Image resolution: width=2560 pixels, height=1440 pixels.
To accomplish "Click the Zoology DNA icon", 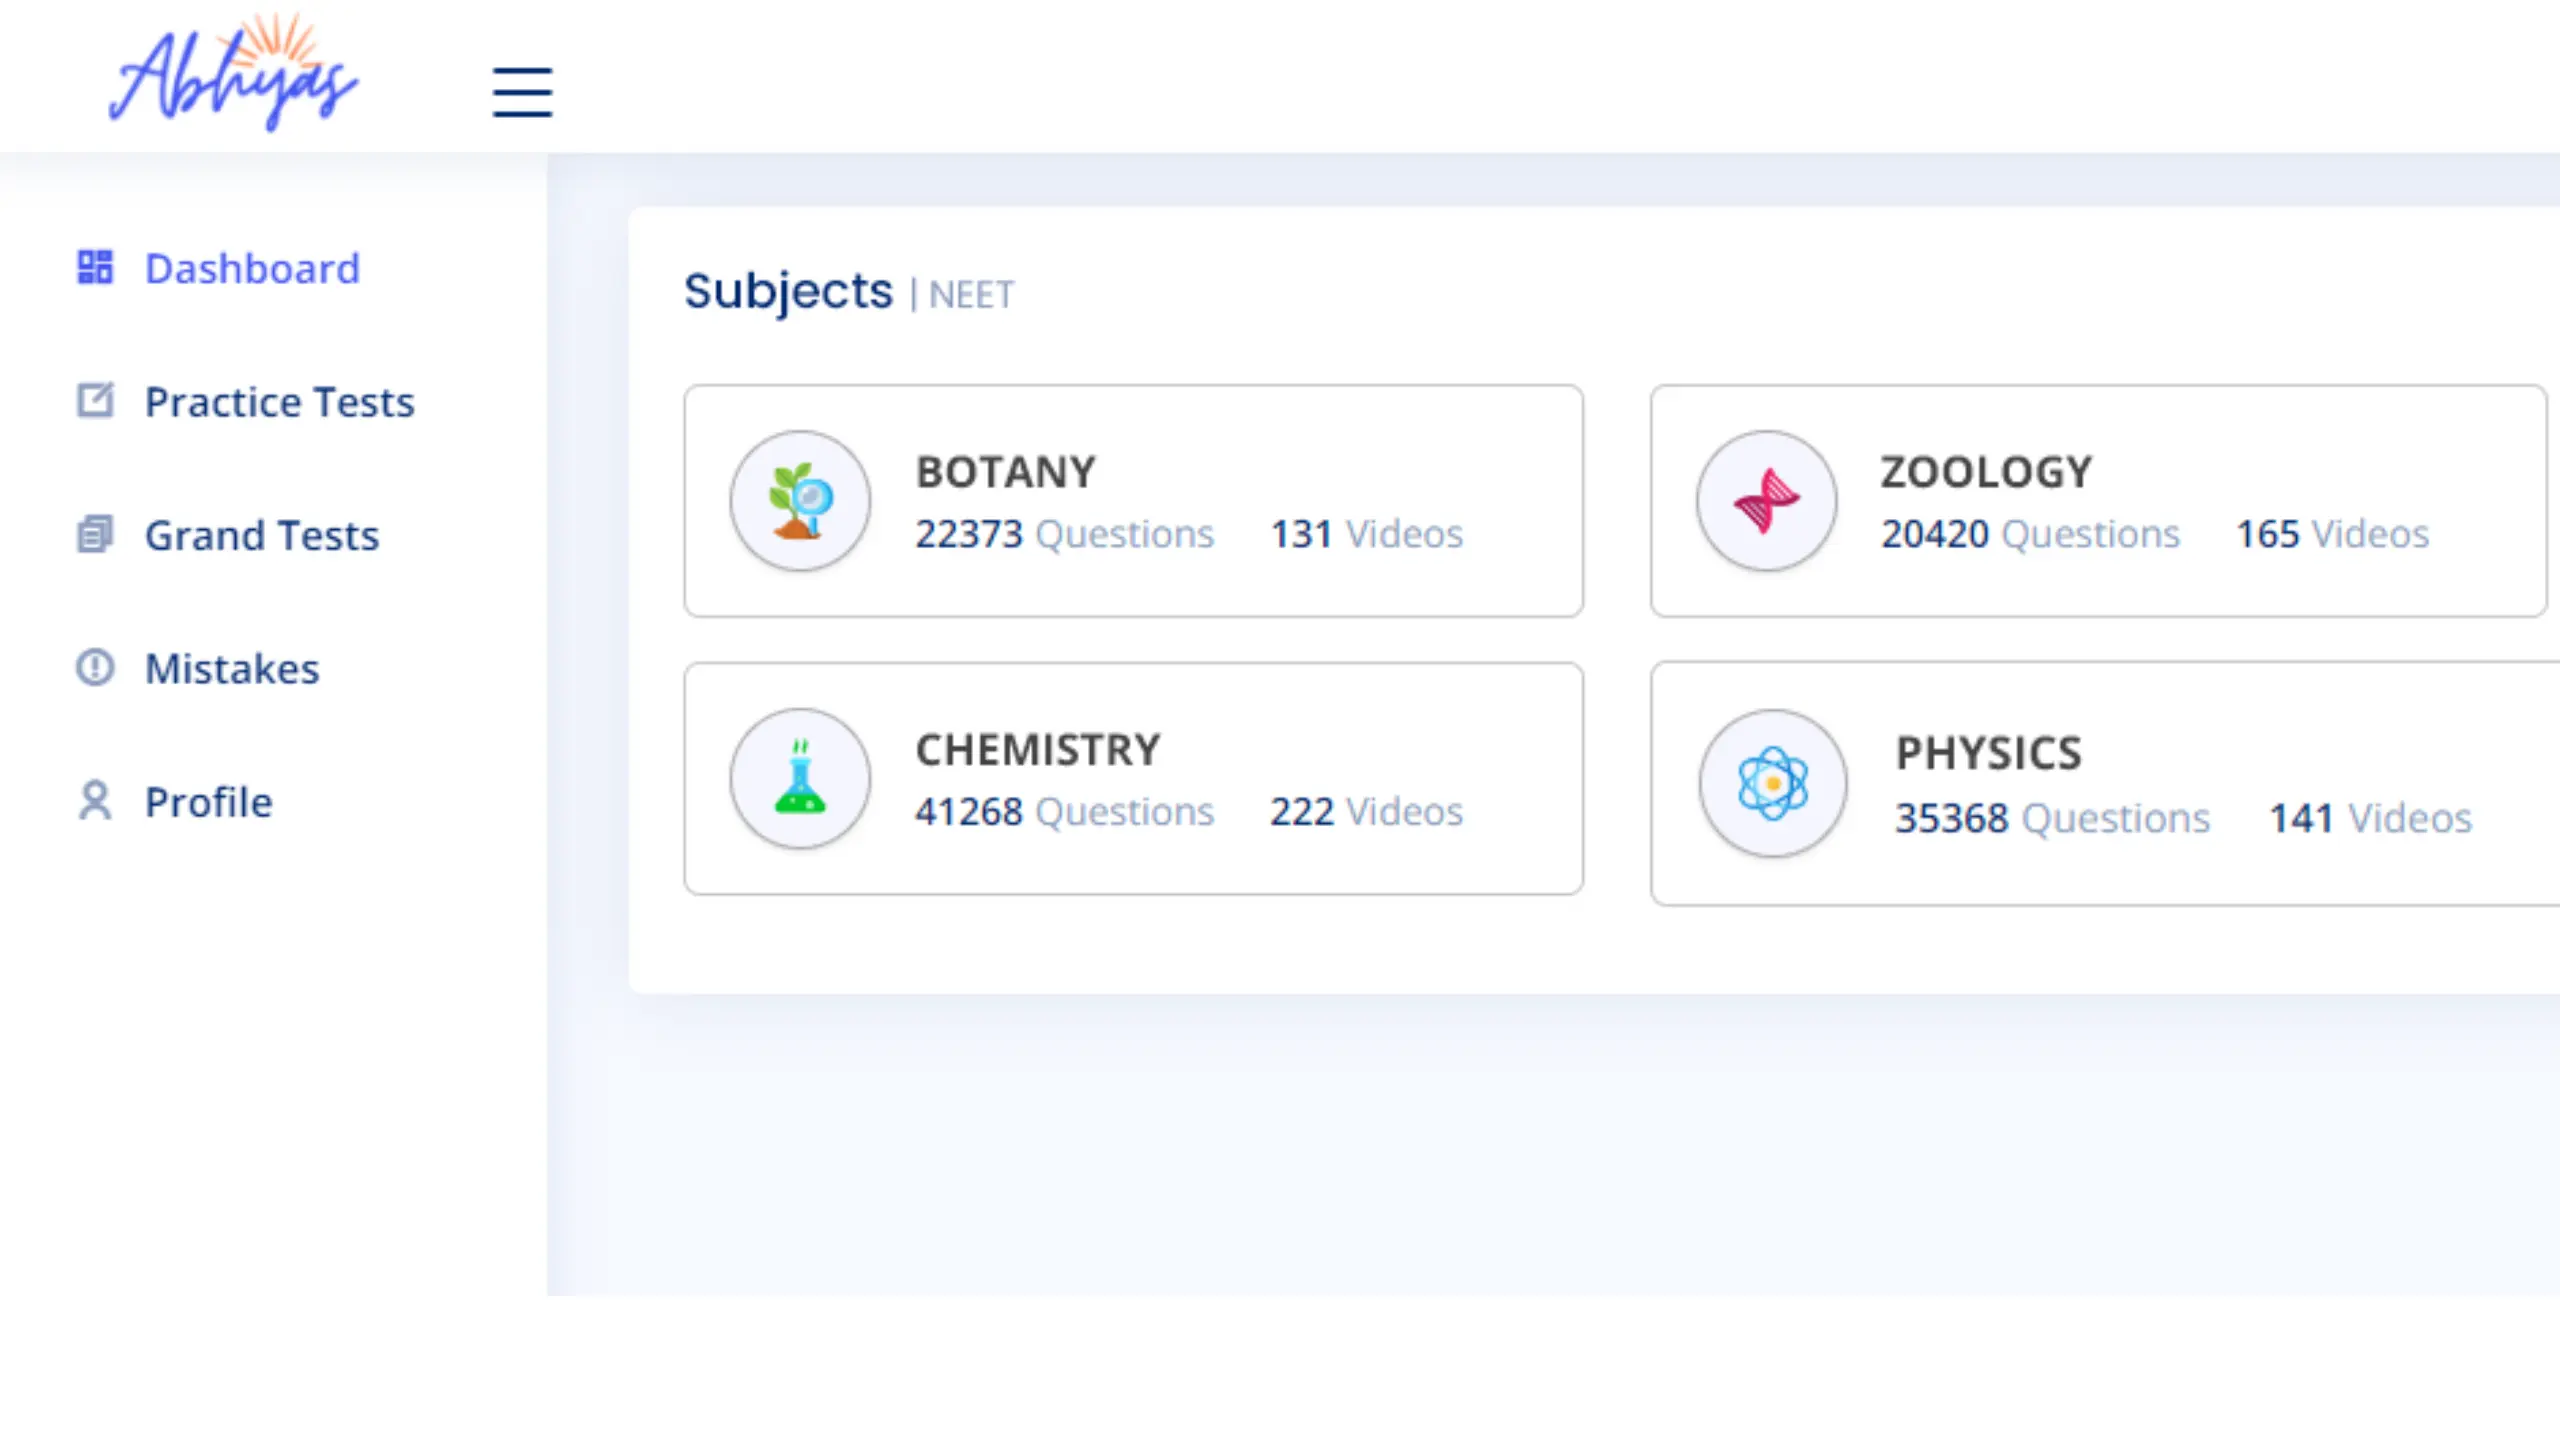I will coord(1767,501).
